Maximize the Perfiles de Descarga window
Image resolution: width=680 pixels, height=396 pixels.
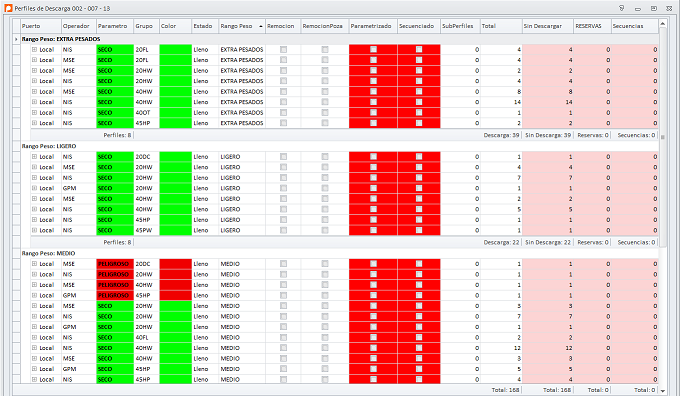[654, 8]
